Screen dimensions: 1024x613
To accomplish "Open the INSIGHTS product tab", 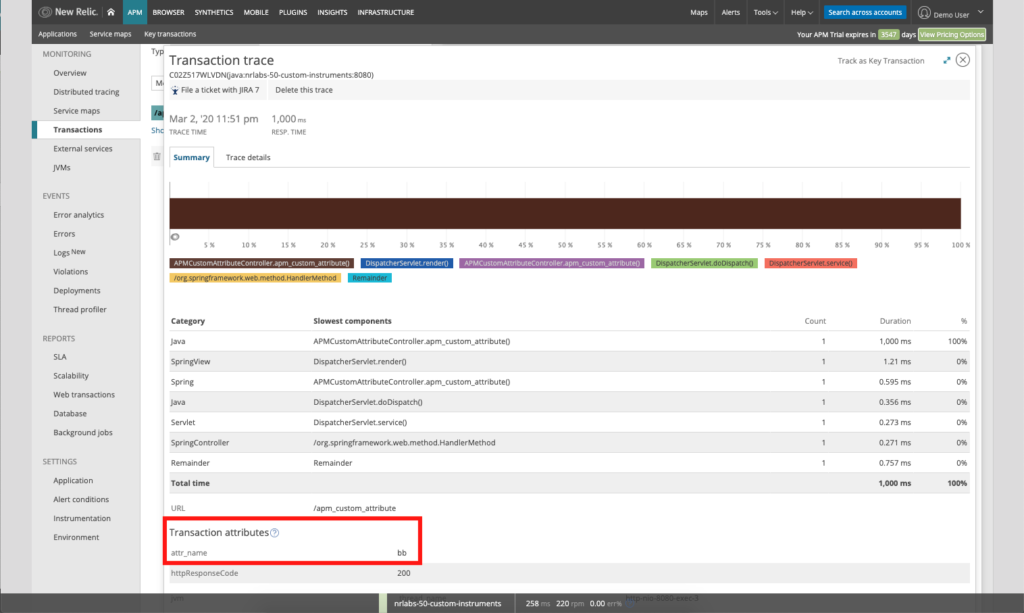I will pyautogui.click(x=332, y=12).
